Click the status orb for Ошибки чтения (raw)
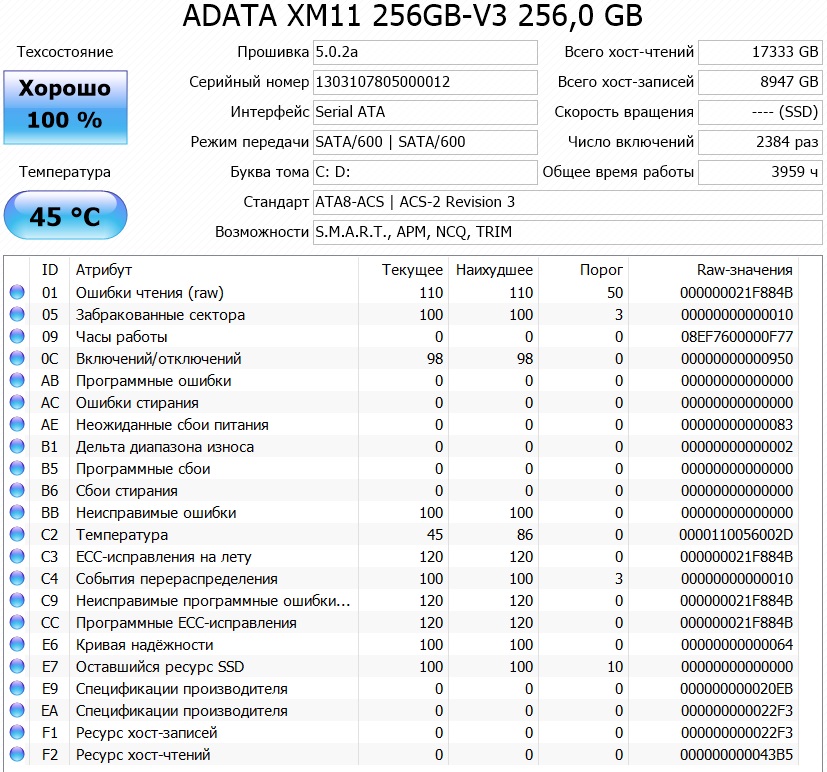Viewport: 827px width, 772px height. (17, 293)
